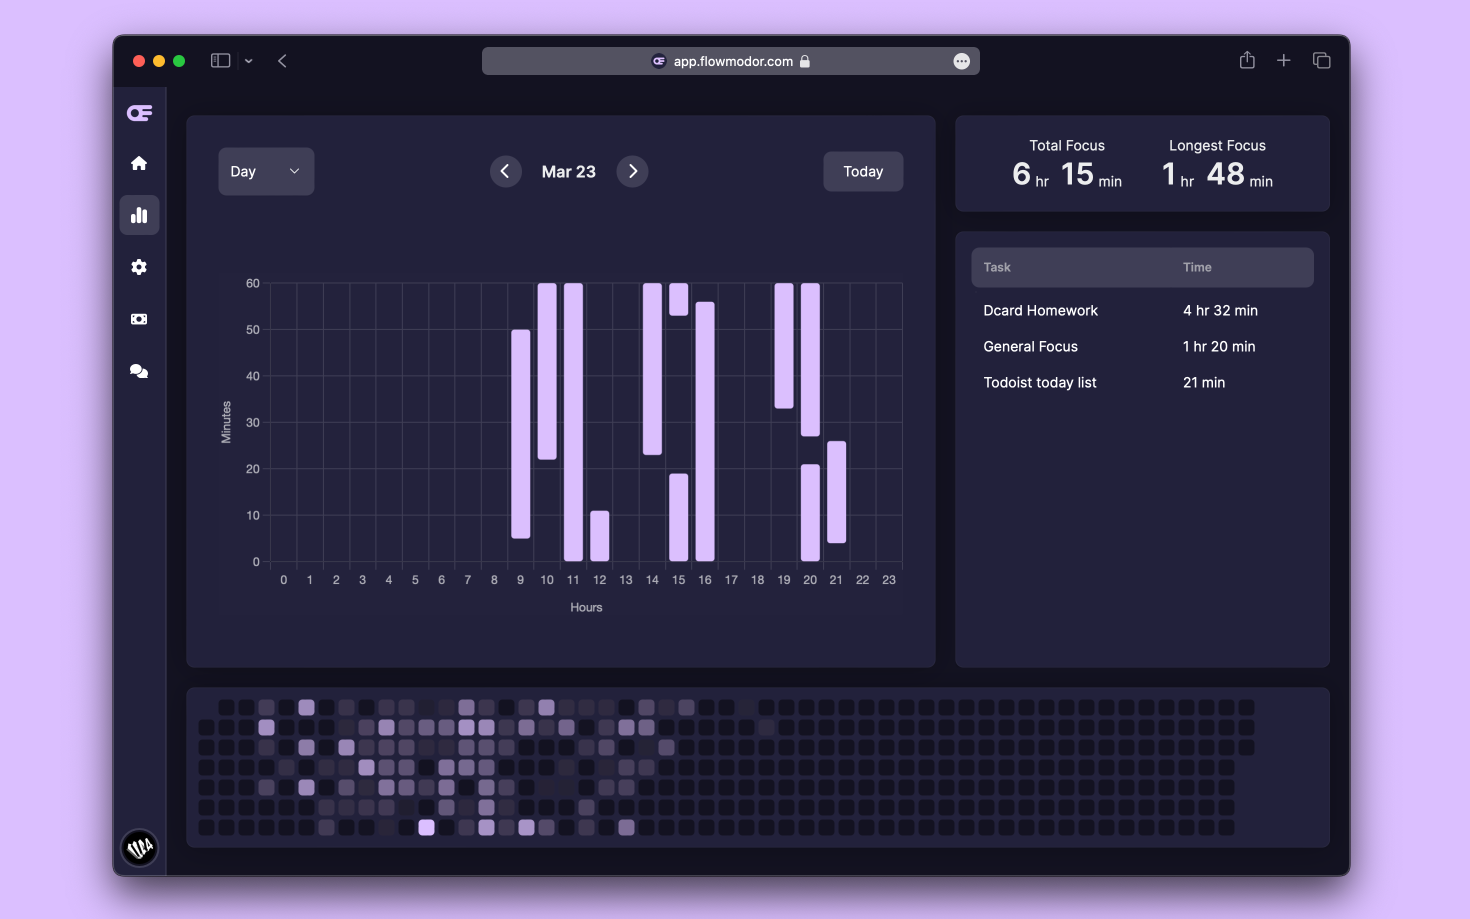Image resolution: width=1470 pixels, height=919 pixels.
Task: Click the short bar at hour 12
Action: coord(599,536)
